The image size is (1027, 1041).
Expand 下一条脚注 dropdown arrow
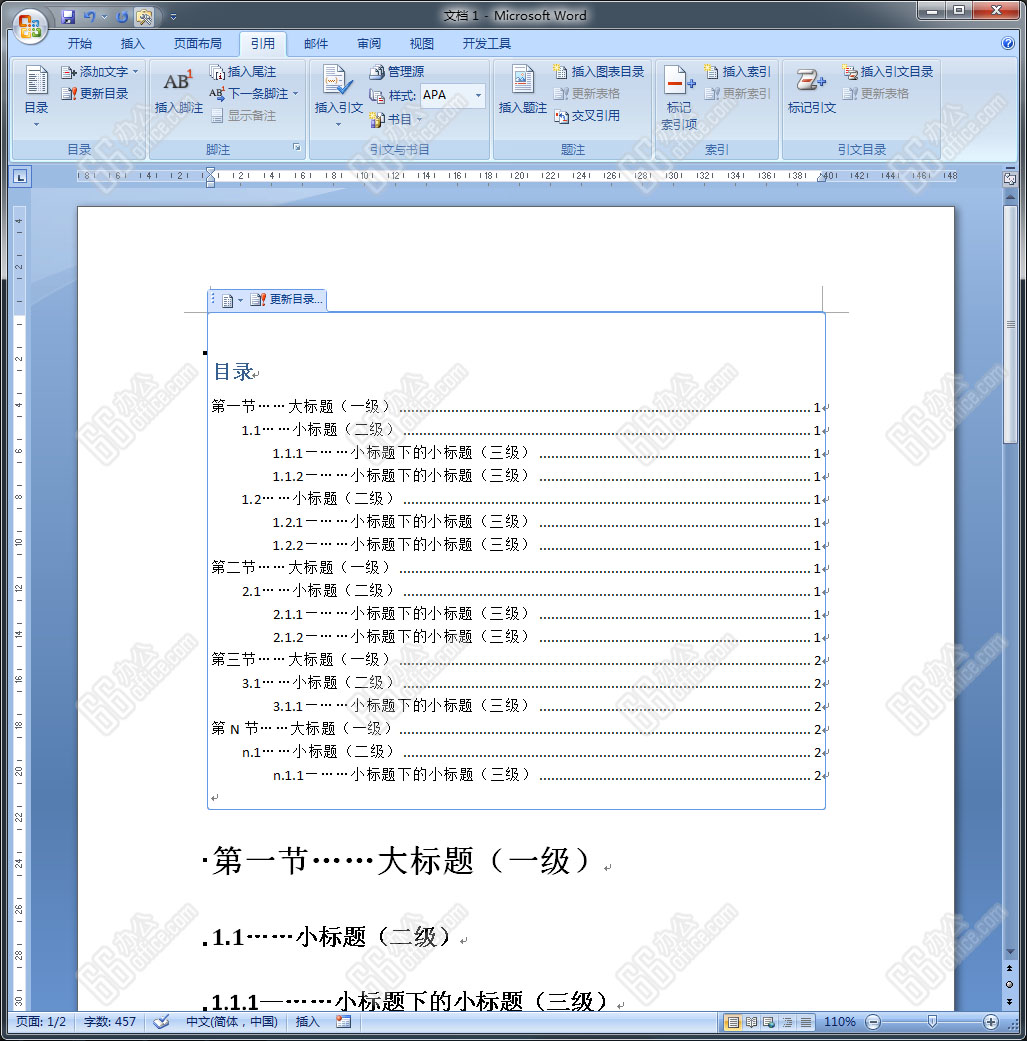[295, 94]
